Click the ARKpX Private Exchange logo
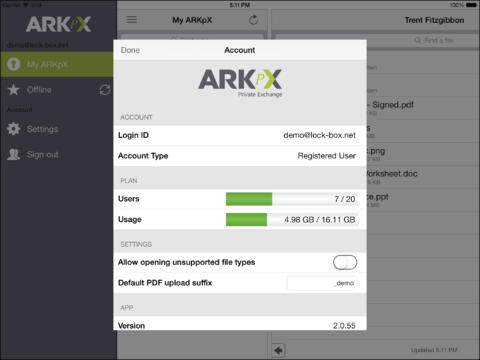The image size is (480, 360). coord(240,83)
